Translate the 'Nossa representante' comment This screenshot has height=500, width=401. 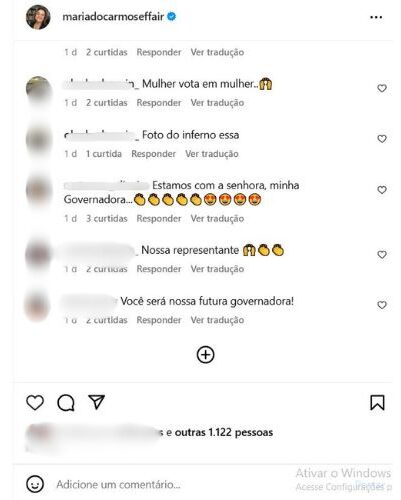click(x=217, y=269)
